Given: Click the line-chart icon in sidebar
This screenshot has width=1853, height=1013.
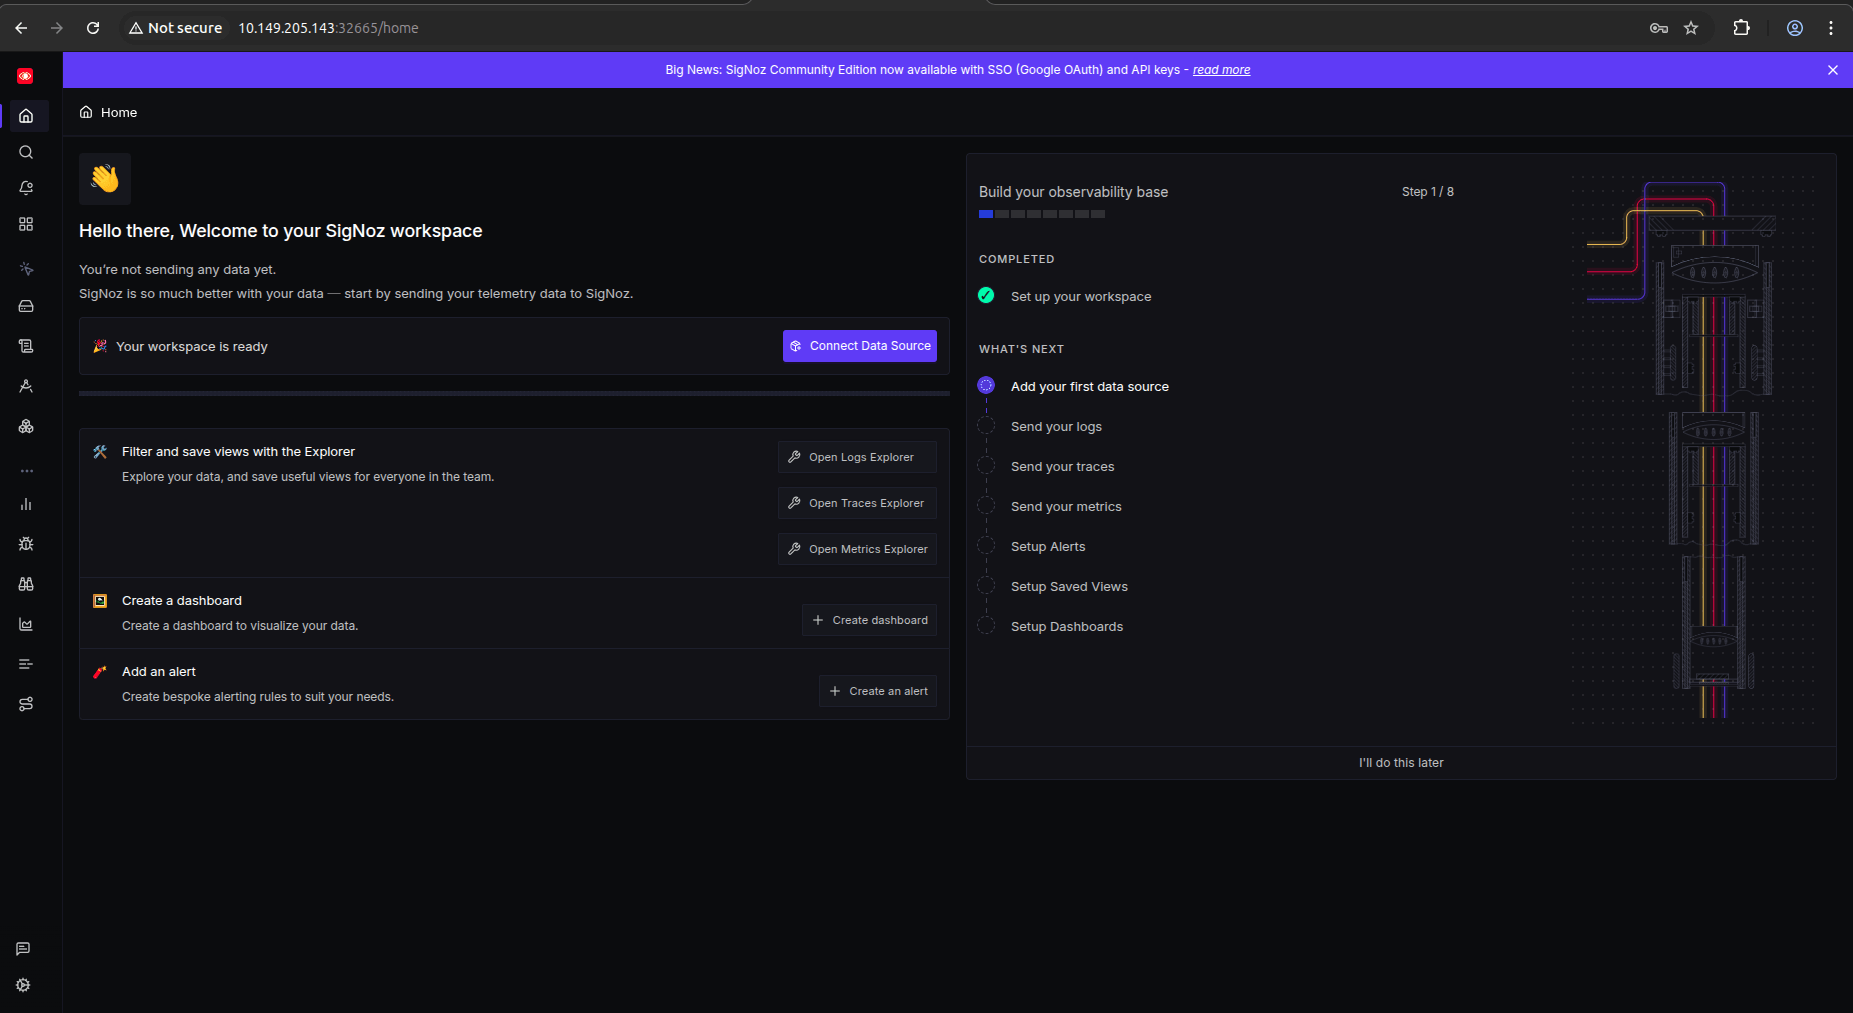Looking at the screenshot, I should coord(26,624).
